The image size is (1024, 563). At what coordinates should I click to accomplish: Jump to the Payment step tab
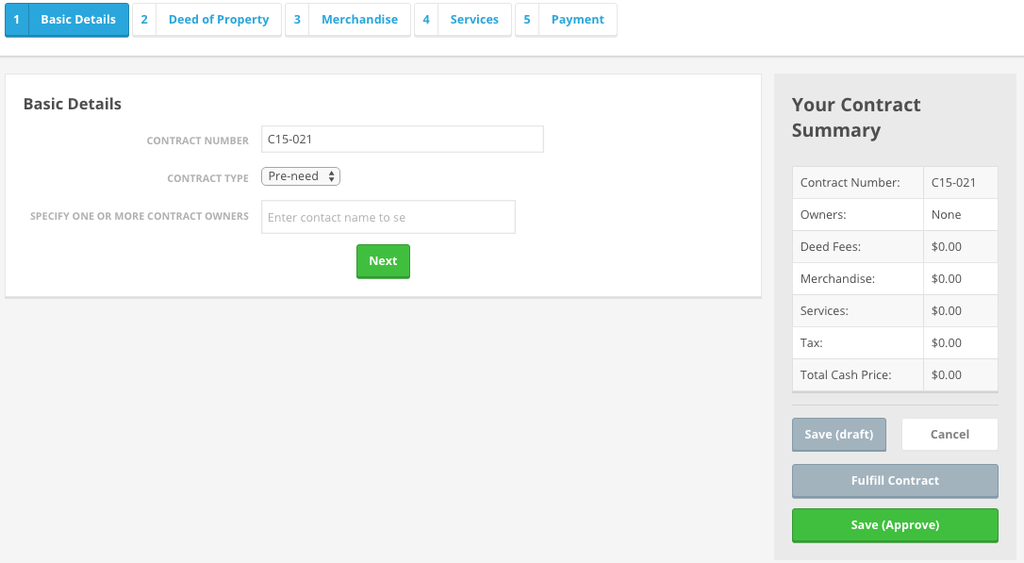click(566, 20)
